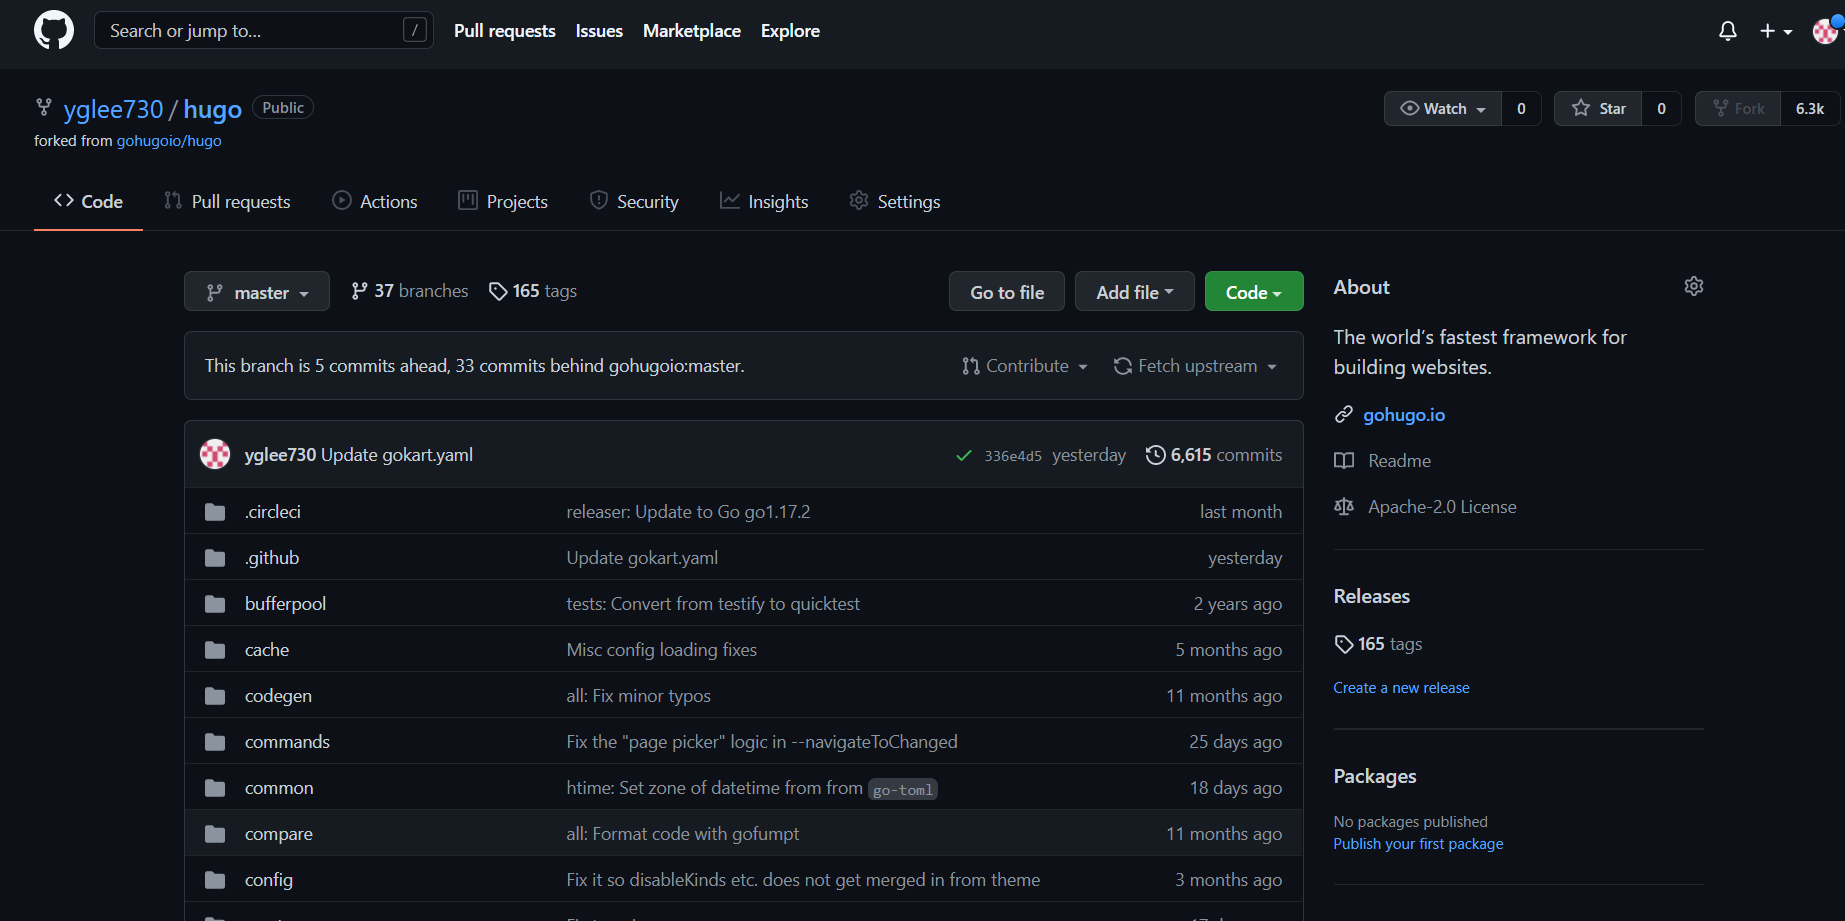Click the slash shortcut icon in search
The height and width of the screenshot is (921, 1845).
[x=415, y=30]
